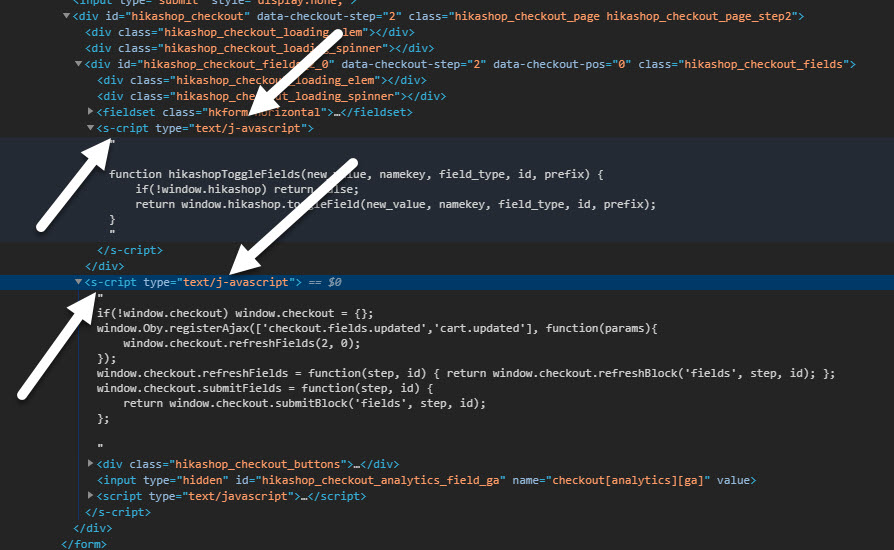This screenshot has height=550, width=894.
Task: Click return window.checkout.submitBlock line
Action: [304, 403]
